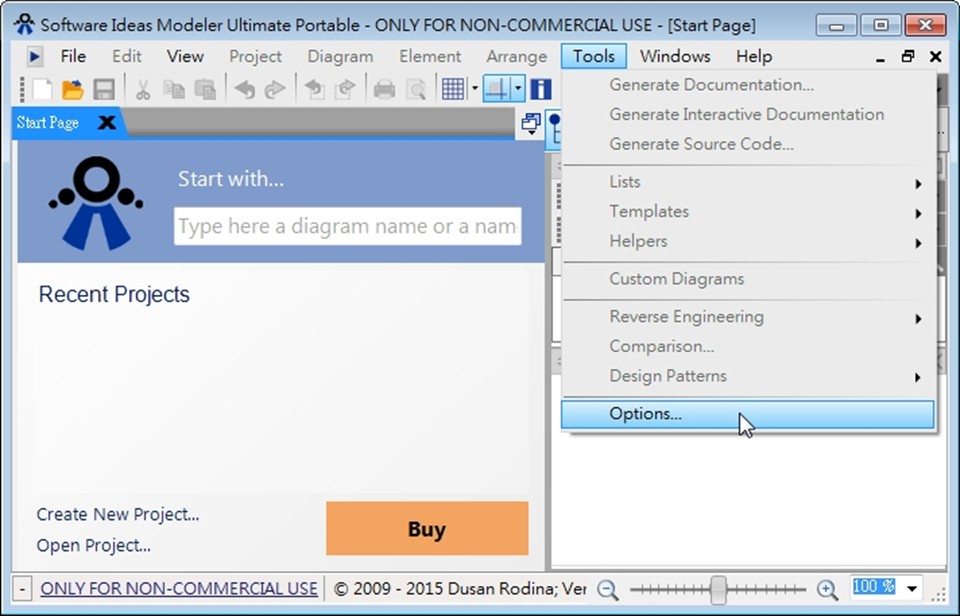Image resolution: width=960 pixels, height=616 pixels.
Task: Click the Open Project... link
Action: tap(94, 545)
